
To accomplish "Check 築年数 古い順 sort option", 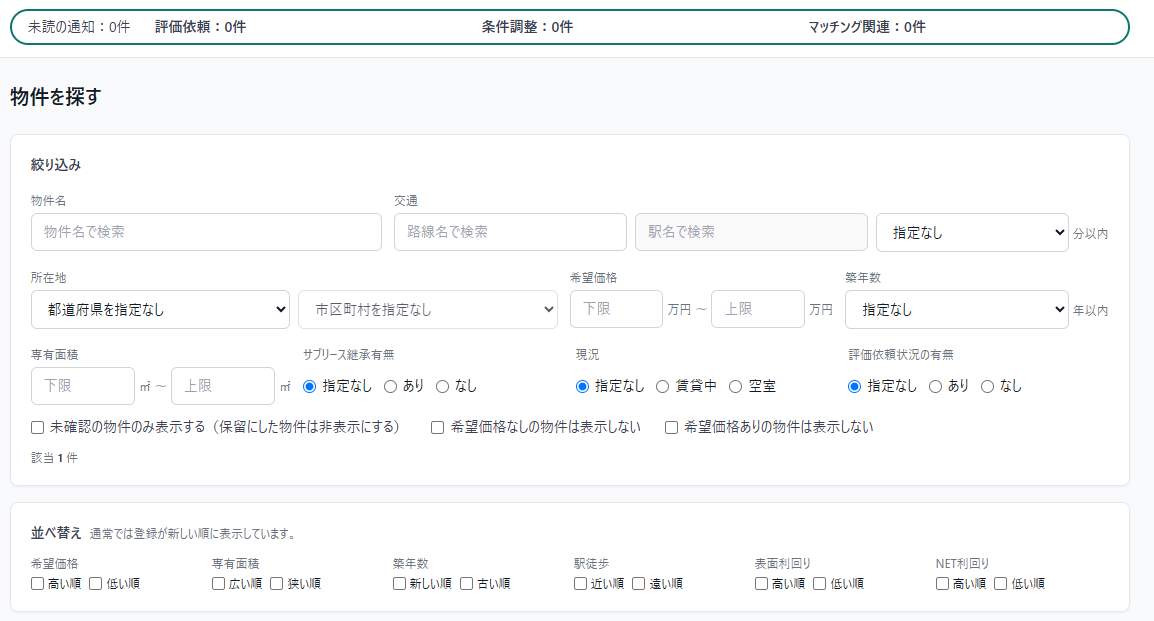I will click(x=467, y=583).
